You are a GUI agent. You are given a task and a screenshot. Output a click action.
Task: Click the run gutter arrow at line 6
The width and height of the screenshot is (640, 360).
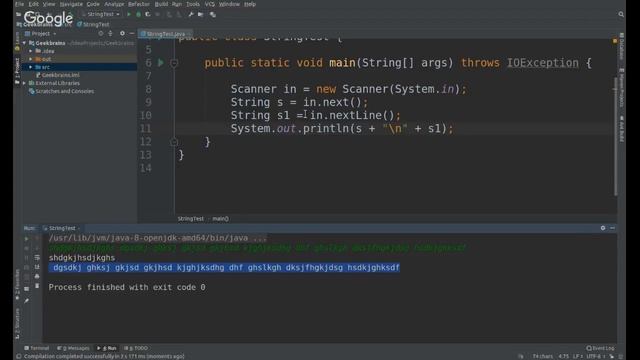[161, 63]
